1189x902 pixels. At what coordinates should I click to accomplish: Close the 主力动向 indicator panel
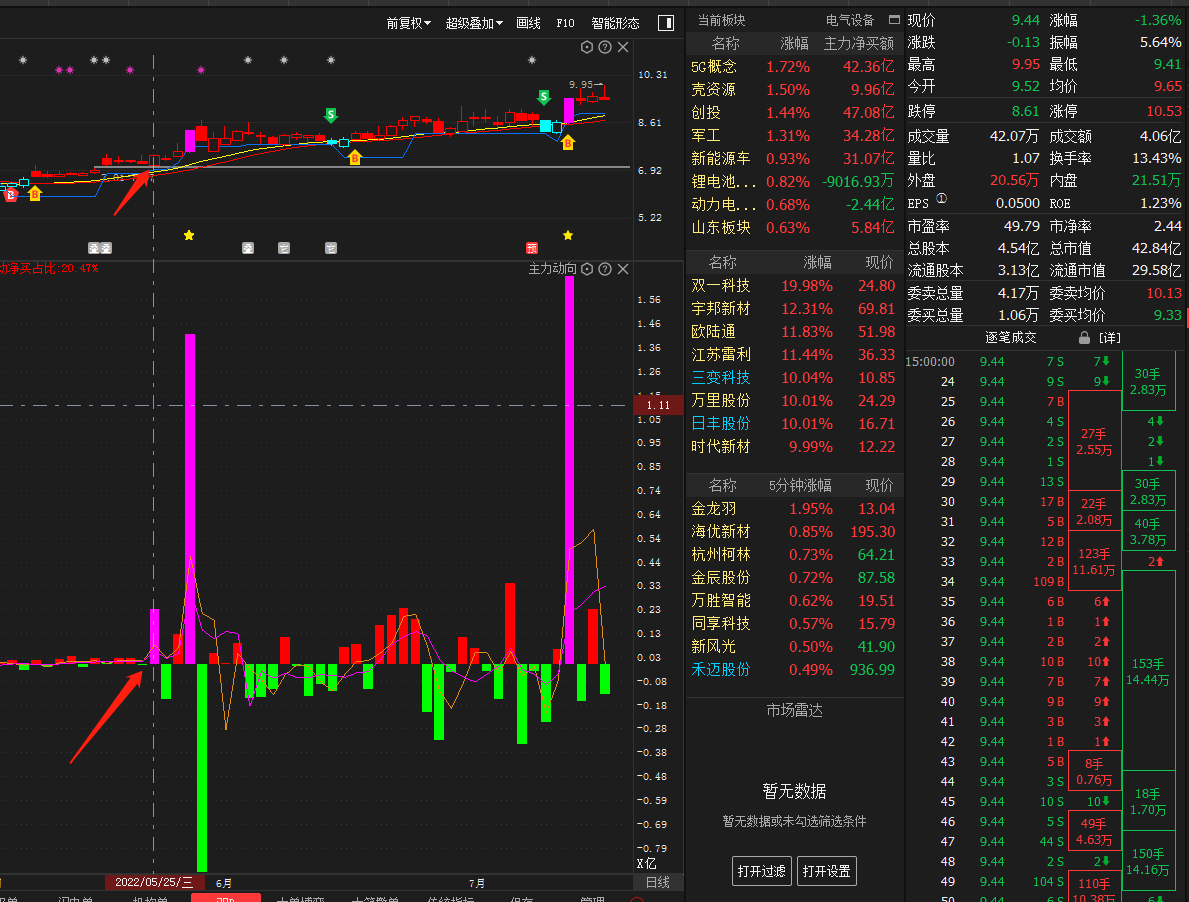(x=623, y=269)
